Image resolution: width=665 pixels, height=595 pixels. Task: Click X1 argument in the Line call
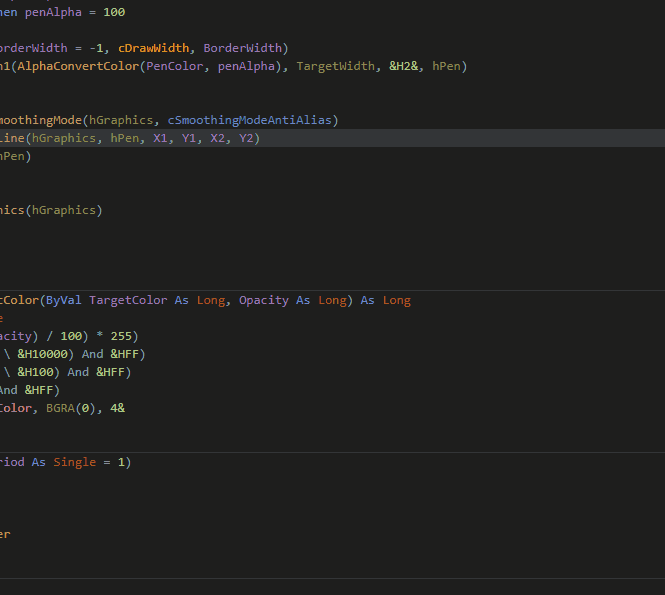[x=160, y=138]
